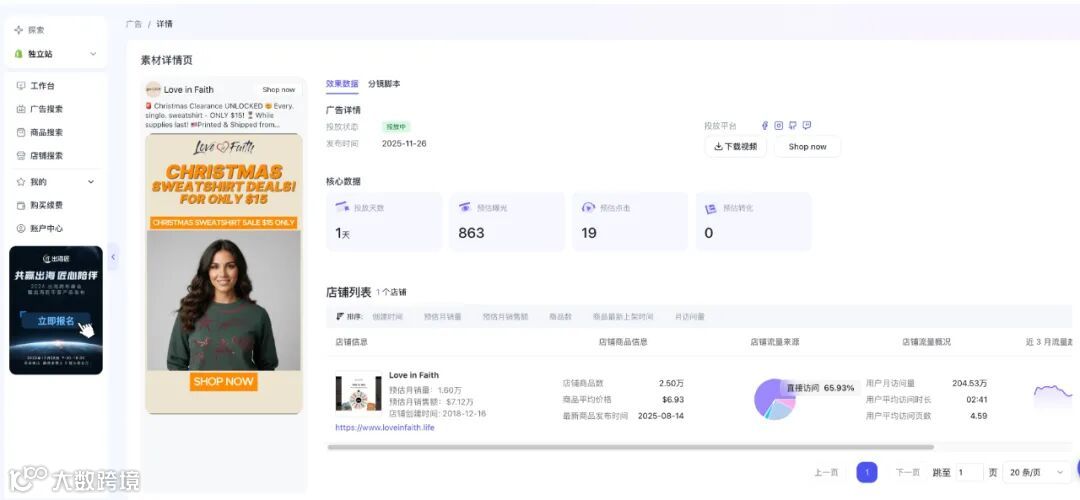The image size is (1080, 500).
Task: Sort stores by 创建时间
Action: coord(387,317)
